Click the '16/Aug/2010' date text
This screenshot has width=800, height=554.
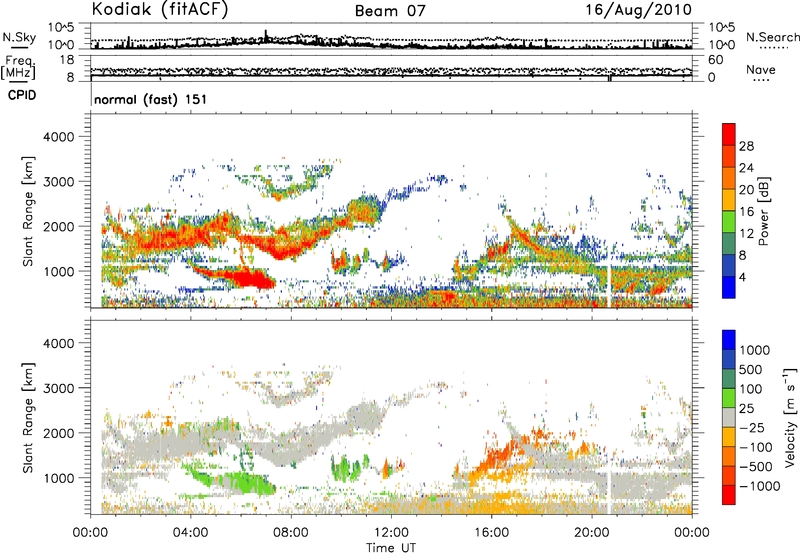[x=638, y=10]
